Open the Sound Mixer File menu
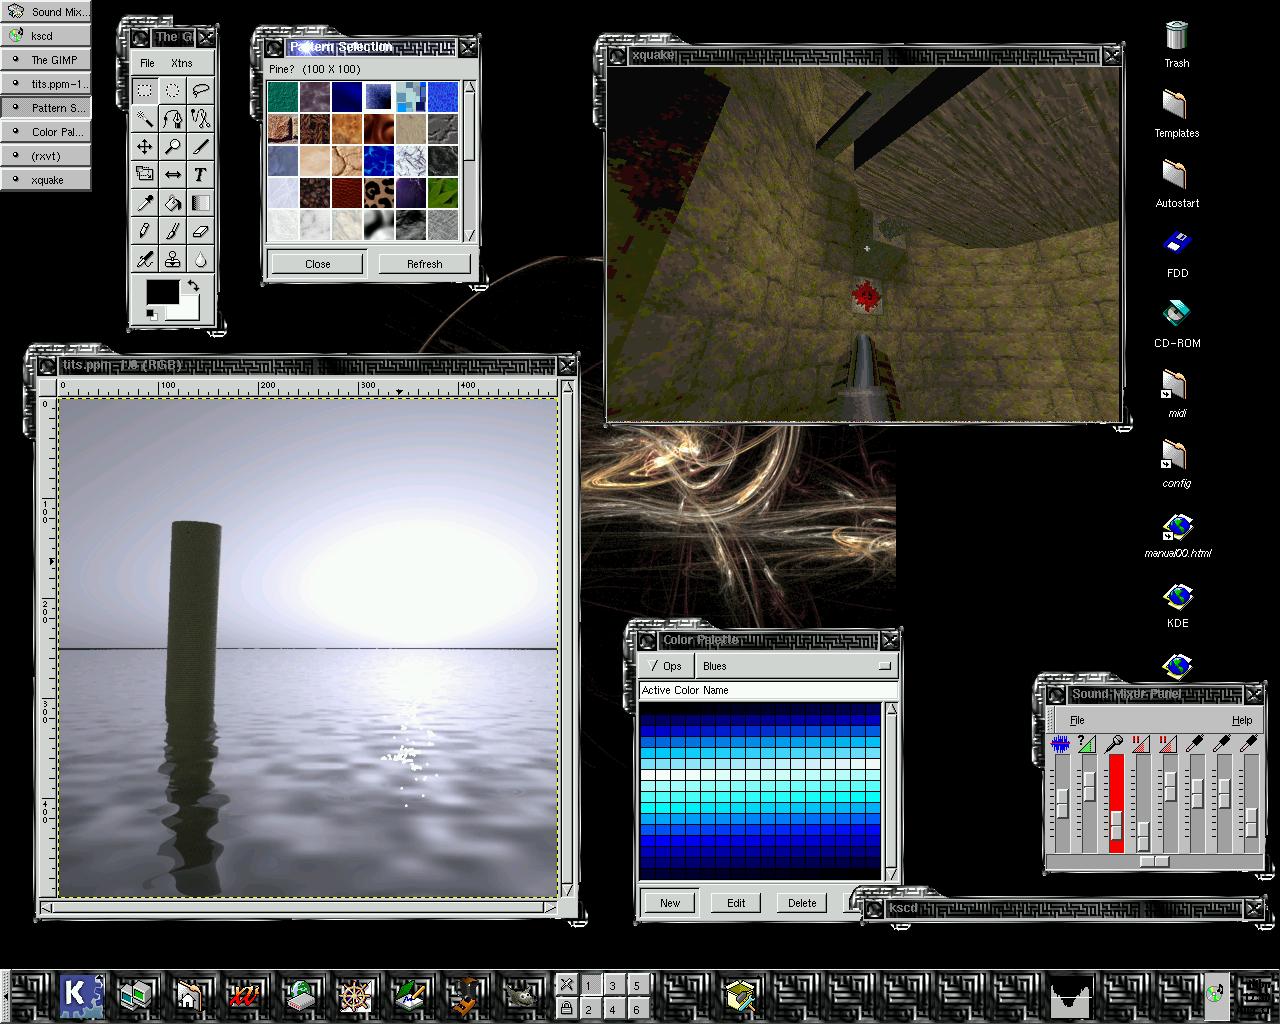1280x1024 pixels. point(1077,720)
